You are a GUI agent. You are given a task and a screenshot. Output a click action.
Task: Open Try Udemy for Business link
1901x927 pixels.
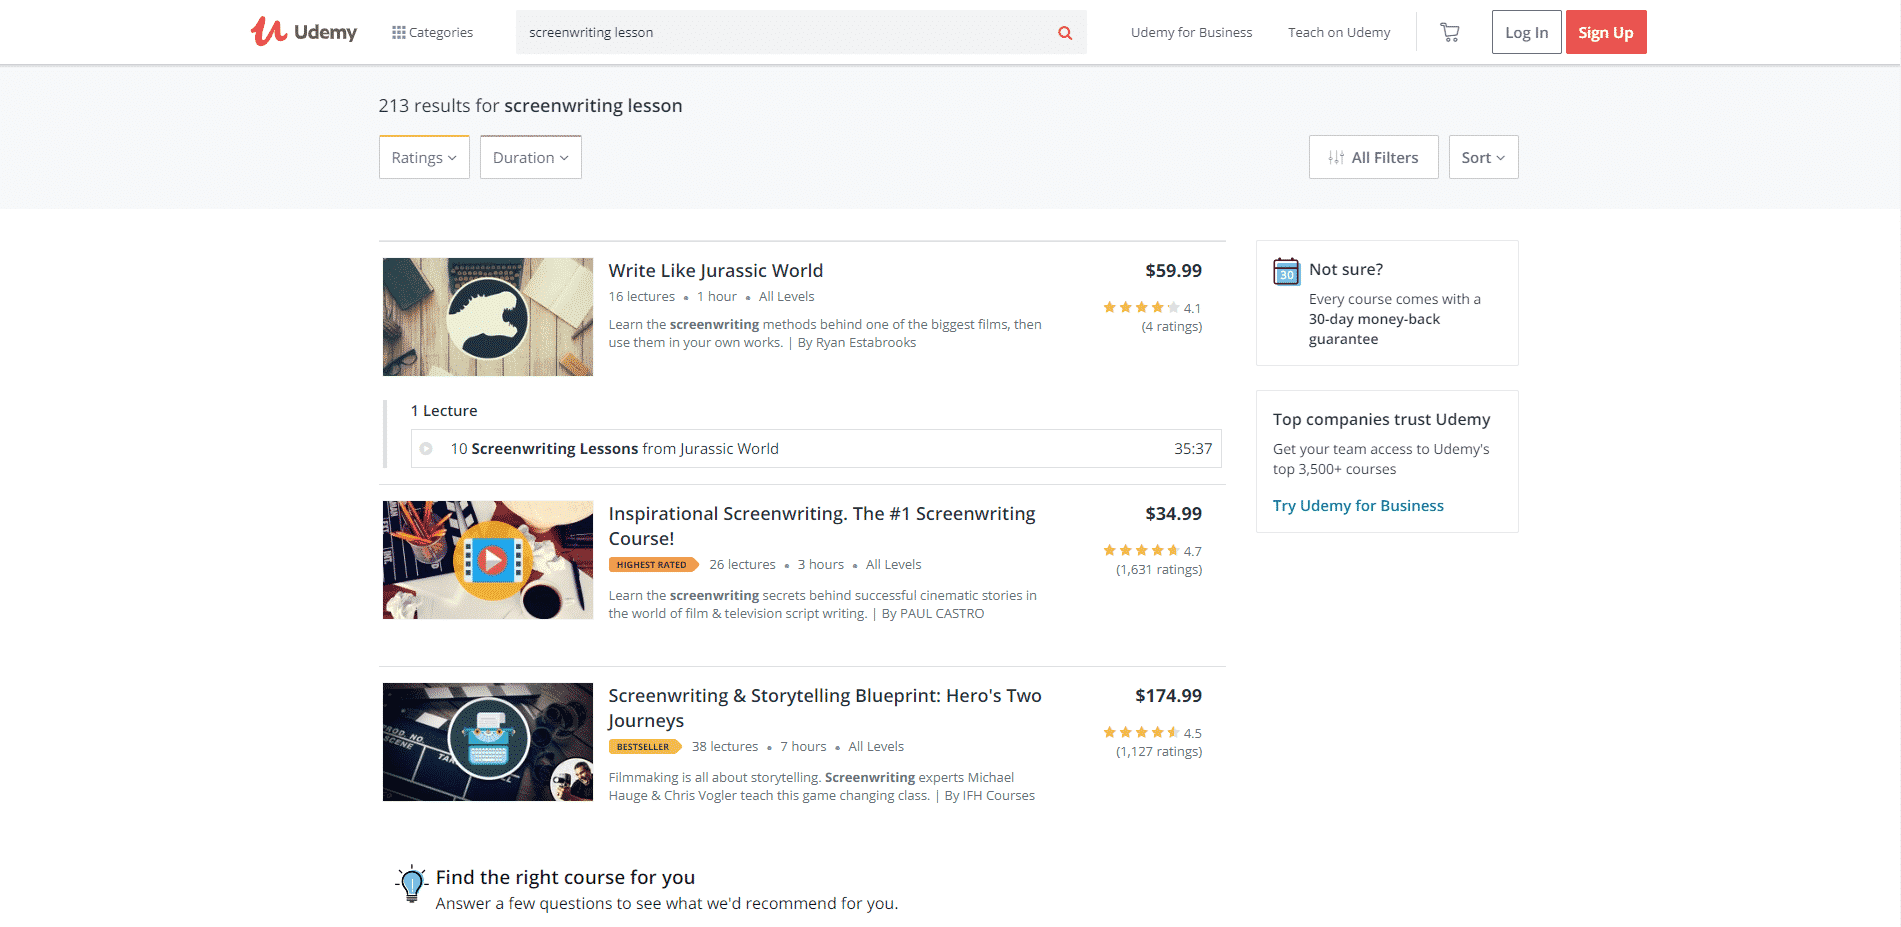tap(1358, 506)
